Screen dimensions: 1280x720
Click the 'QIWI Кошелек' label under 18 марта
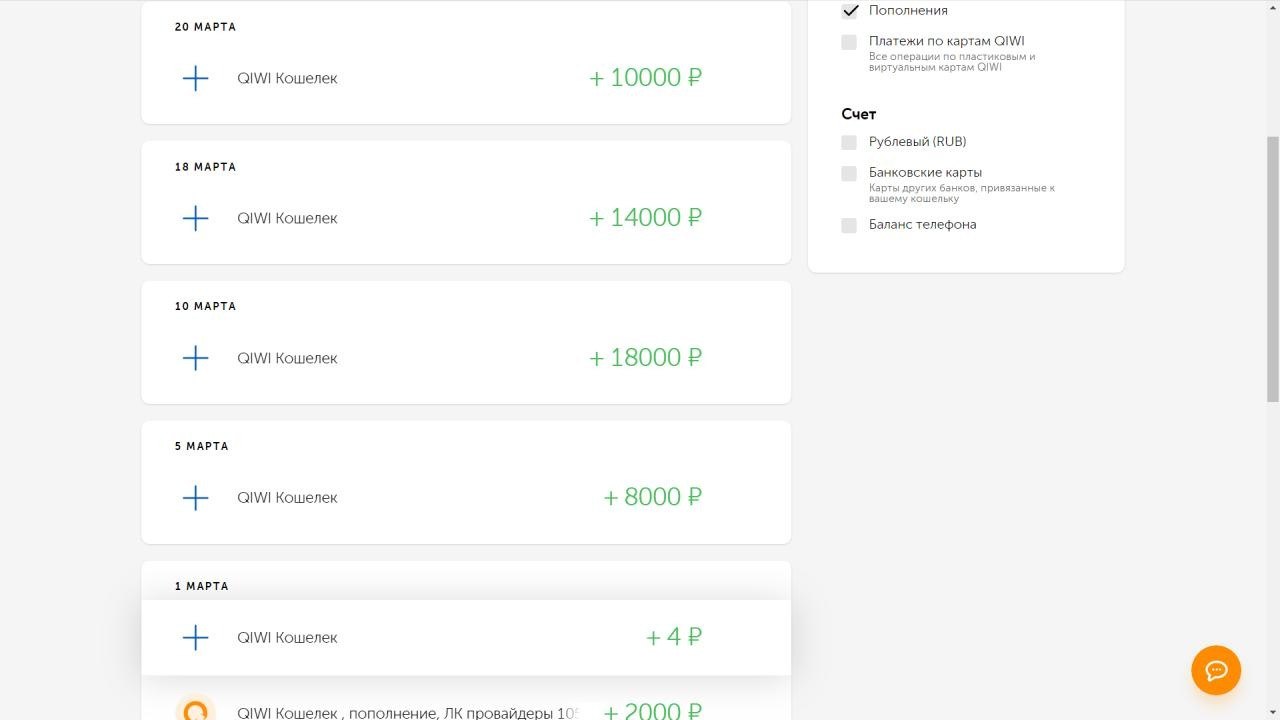[x=287, y=218]
